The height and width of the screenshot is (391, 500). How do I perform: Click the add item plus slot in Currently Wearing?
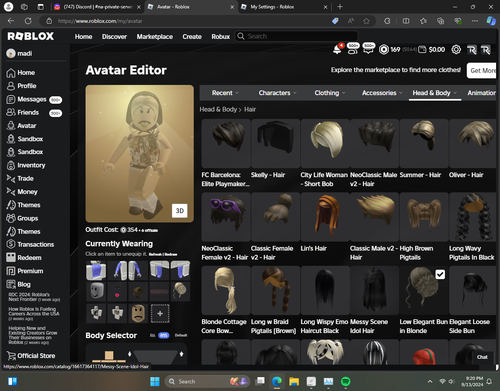[160, 313]
